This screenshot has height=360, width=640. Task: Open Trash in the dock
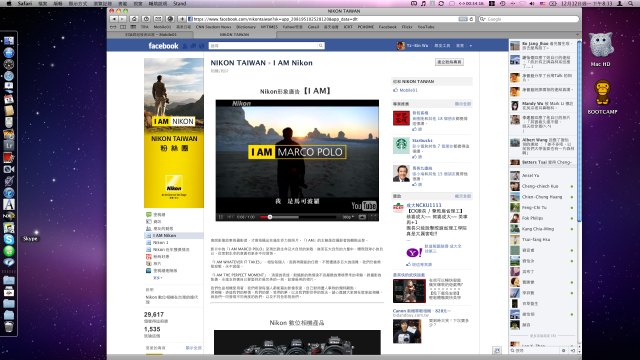click(9, 327)
